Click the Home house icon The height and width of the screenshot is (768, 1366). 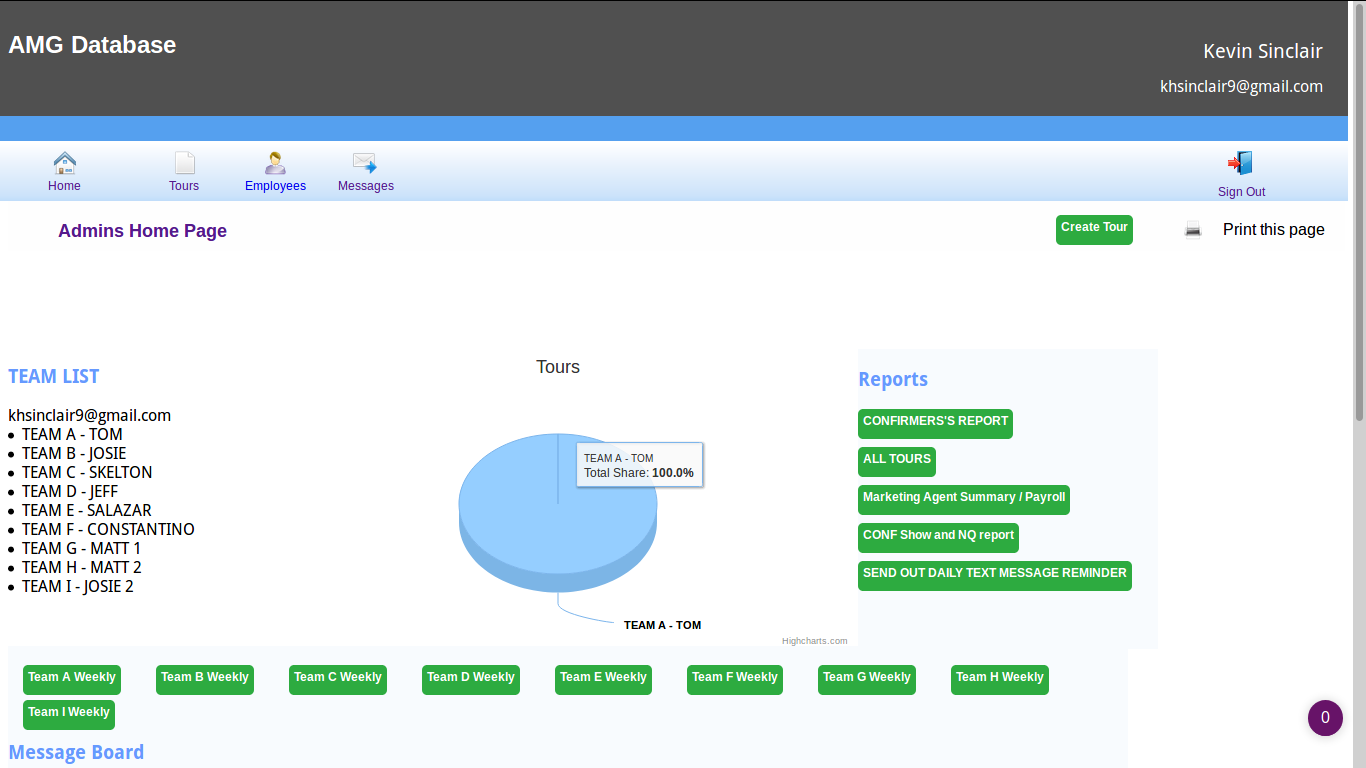65,163
